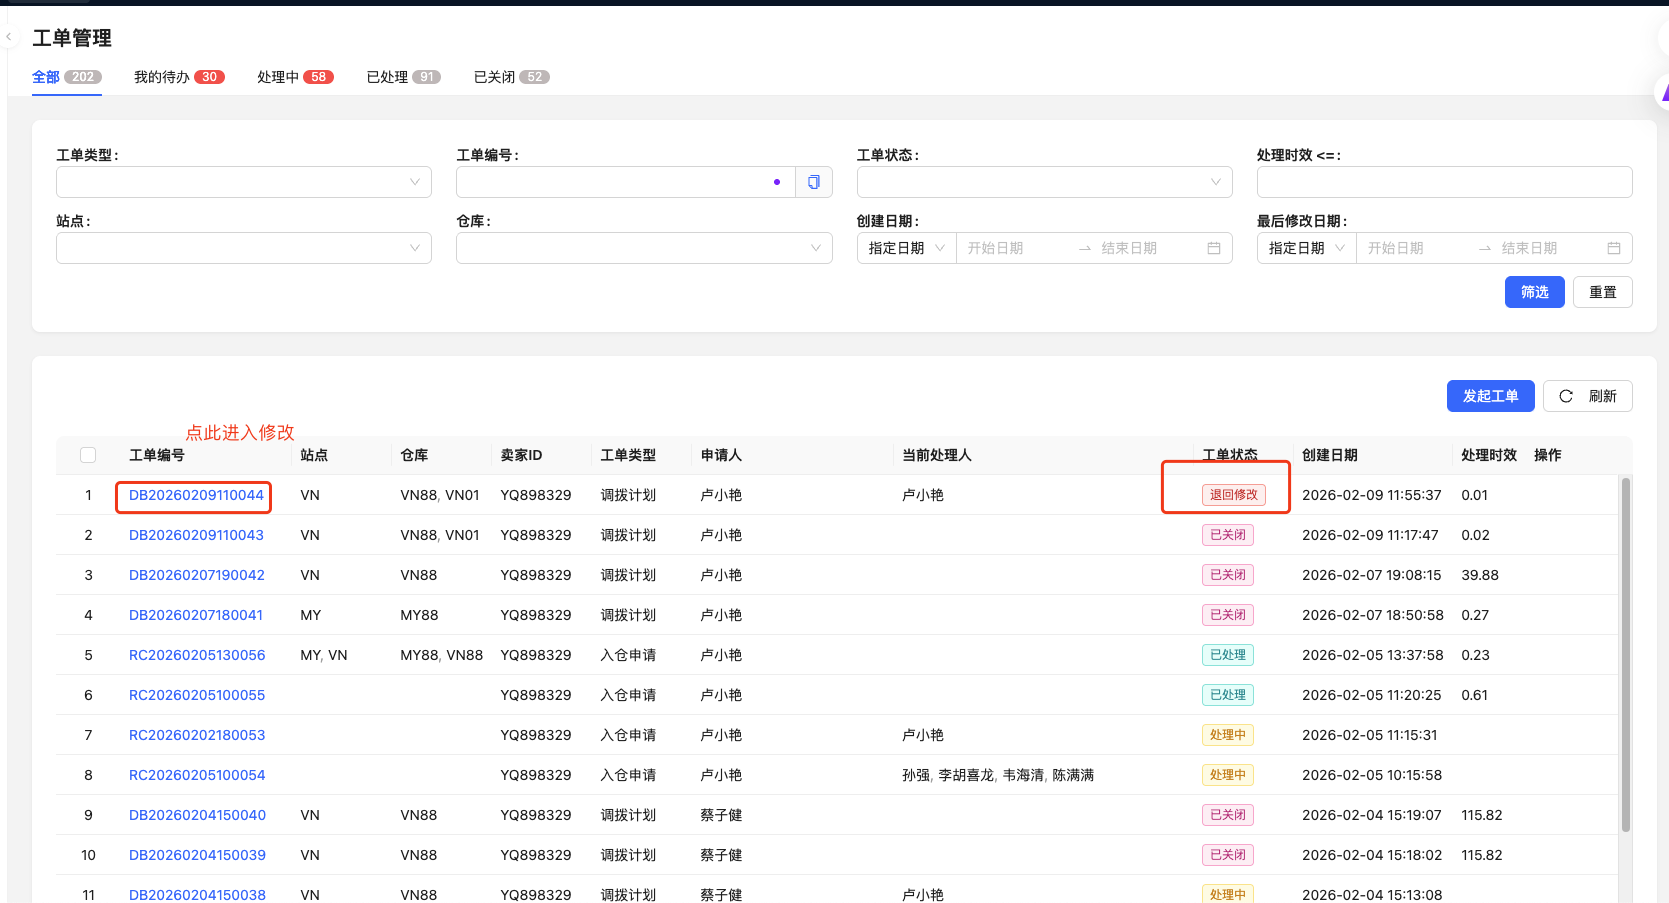The image size is (1669, 903).
Task: Toggle the select-all checkbox in table header
Action: coord(88,455)
